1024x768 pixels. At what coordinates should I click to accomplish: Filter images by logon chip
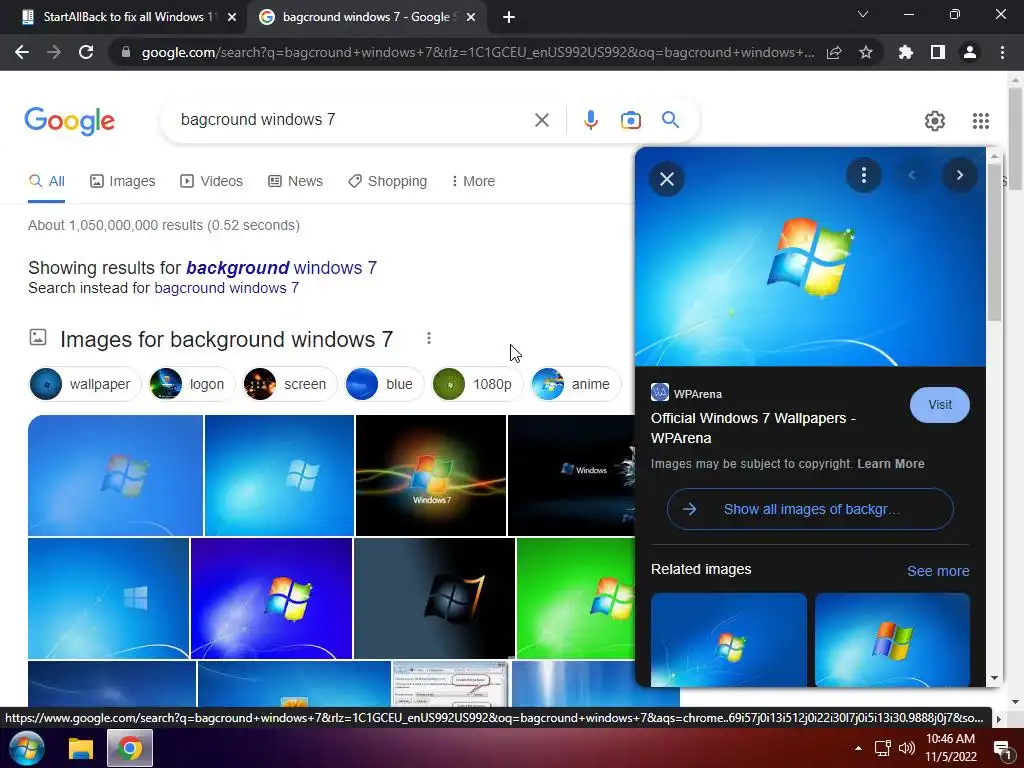[x=192, y=384]
